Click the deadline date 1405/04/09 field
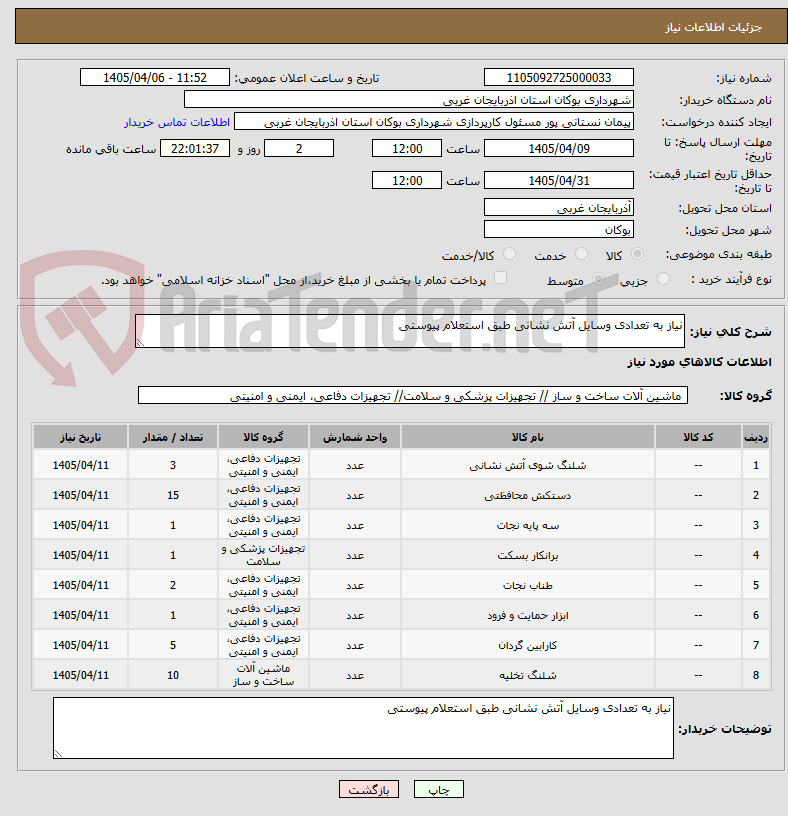 pyautogui.click(x=558, y=149)
